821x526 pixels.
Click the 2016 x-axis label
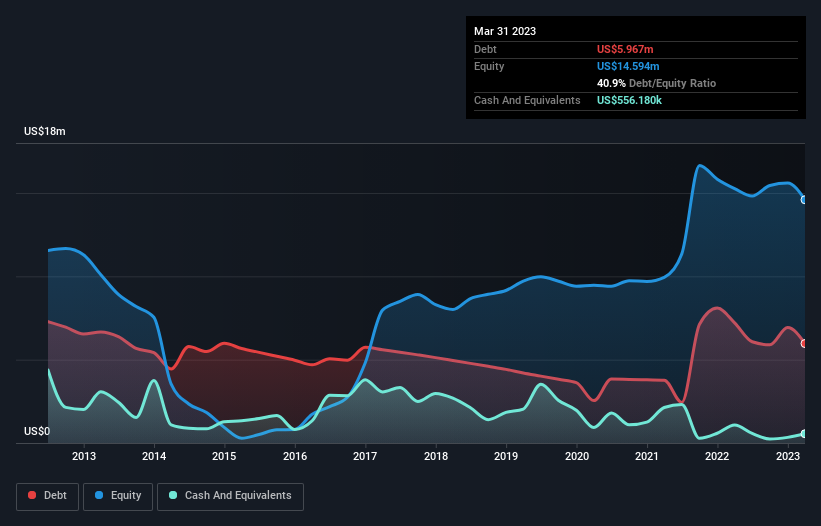click(295, 456)
